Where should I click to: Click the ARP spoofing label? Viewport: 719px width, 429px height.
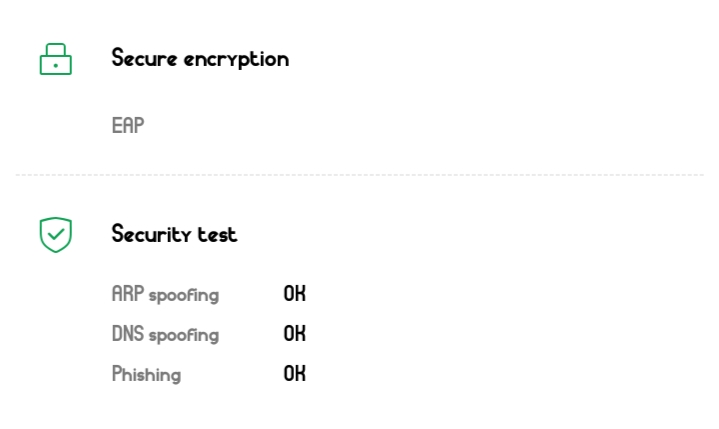point(165,295)
